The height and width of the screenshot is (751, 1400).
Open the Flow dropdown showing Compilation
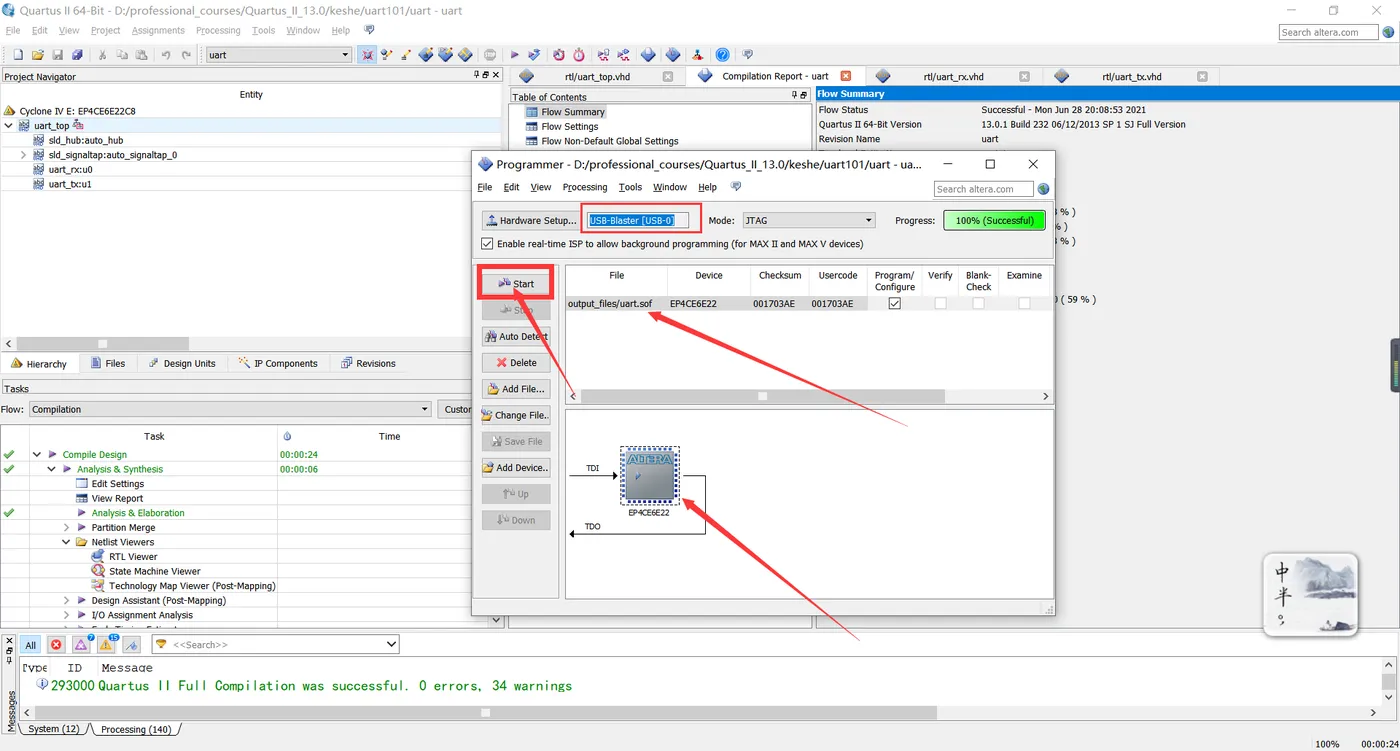[230, 409]
